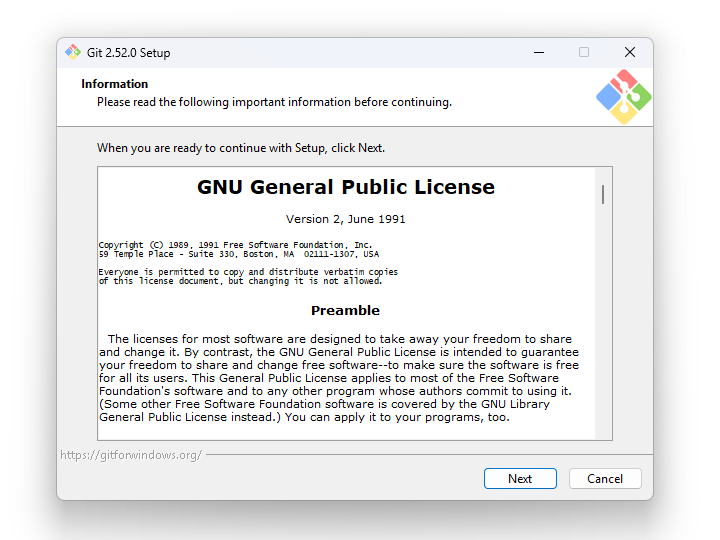This screenshot has height=540, width=720.
Task: Click 'The licenses for most software' line
Action: click(340, 339)
